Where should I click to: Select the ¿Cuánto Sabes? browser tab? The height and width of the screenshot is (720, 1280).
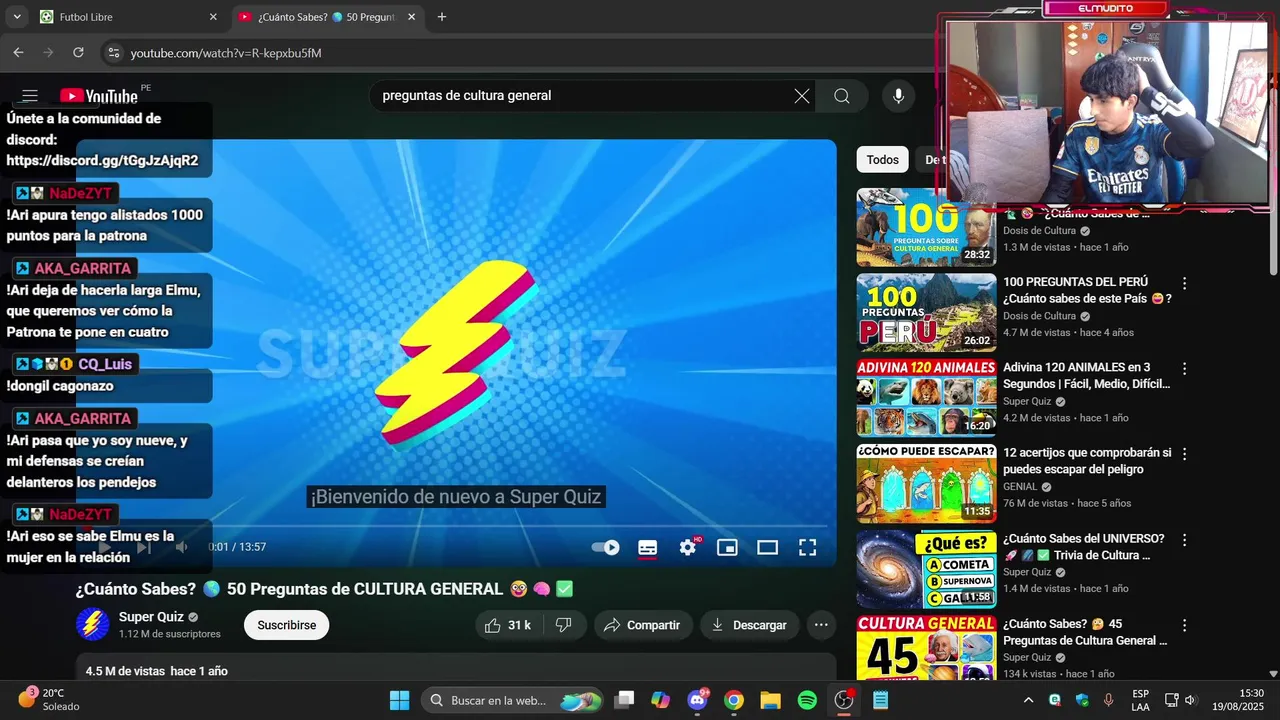328,17
